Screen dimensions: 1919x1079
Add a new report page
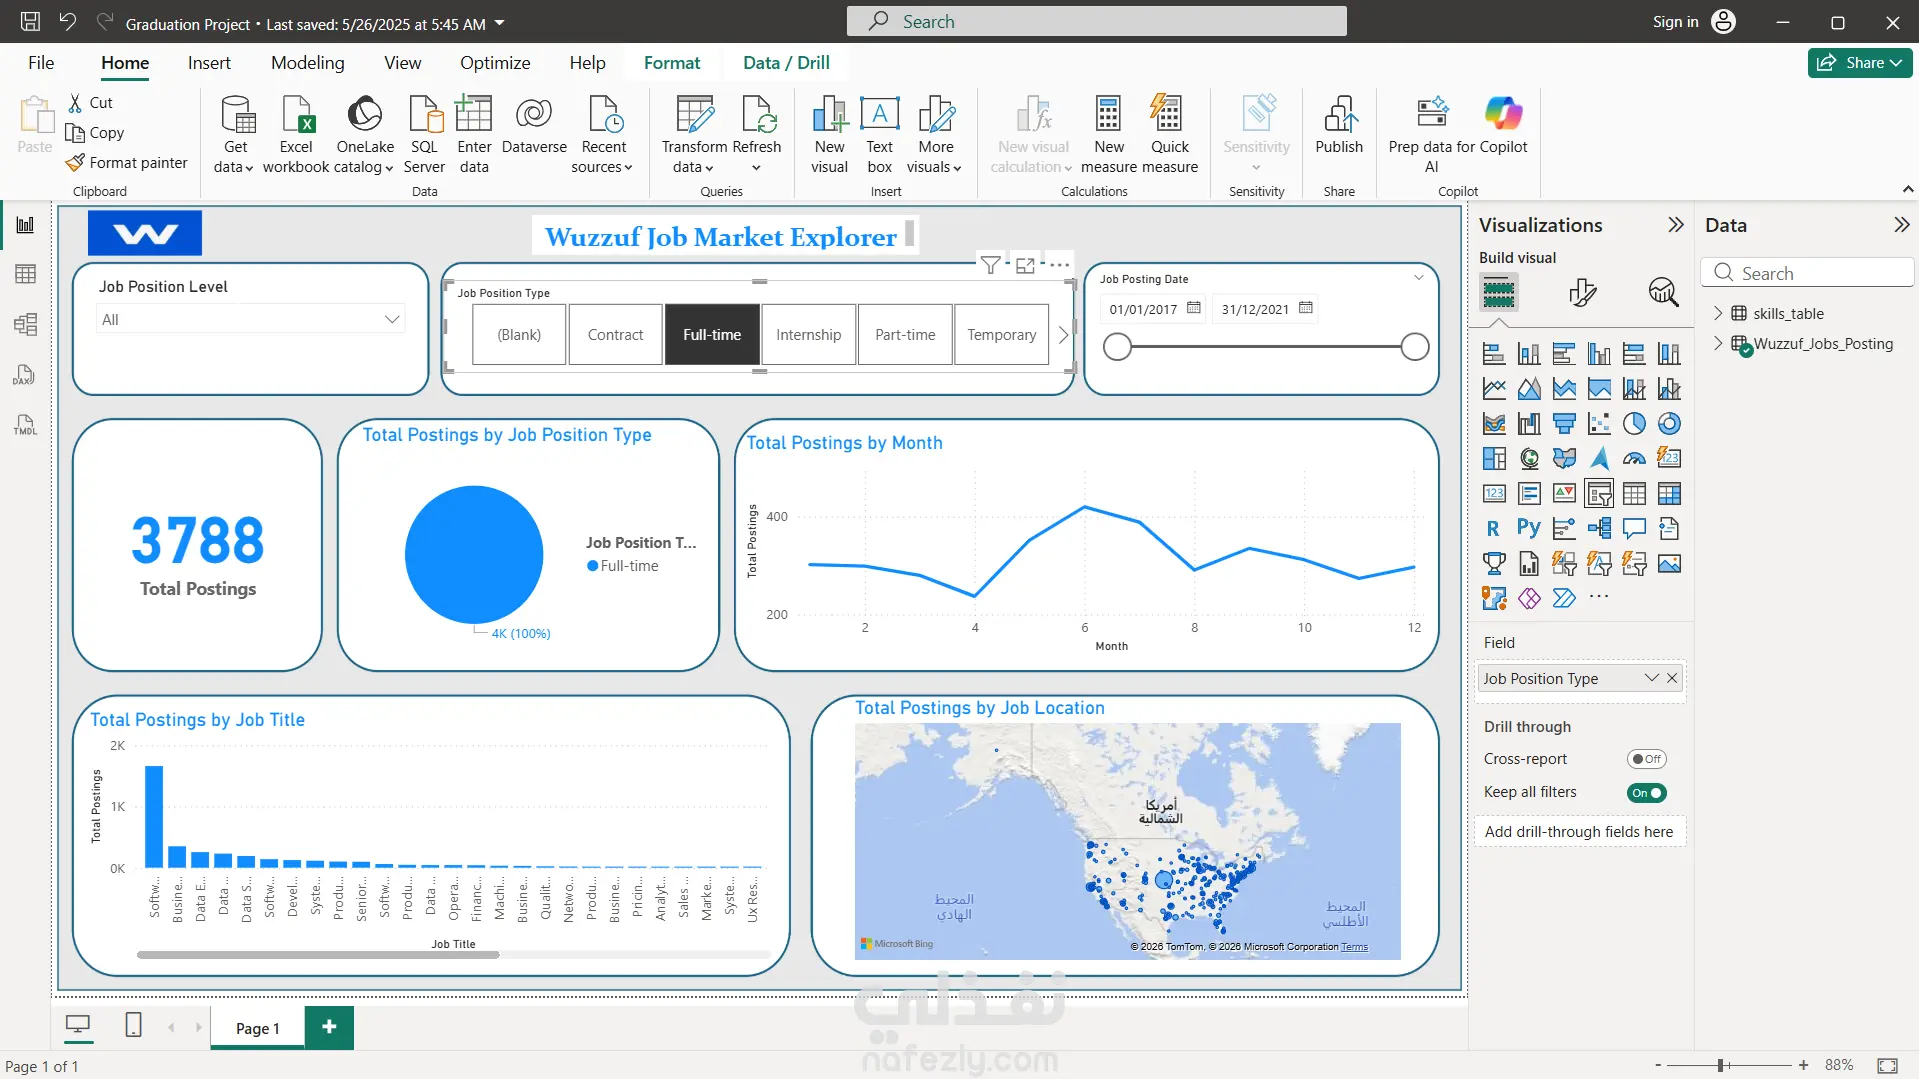click(x=329, y=1027)
